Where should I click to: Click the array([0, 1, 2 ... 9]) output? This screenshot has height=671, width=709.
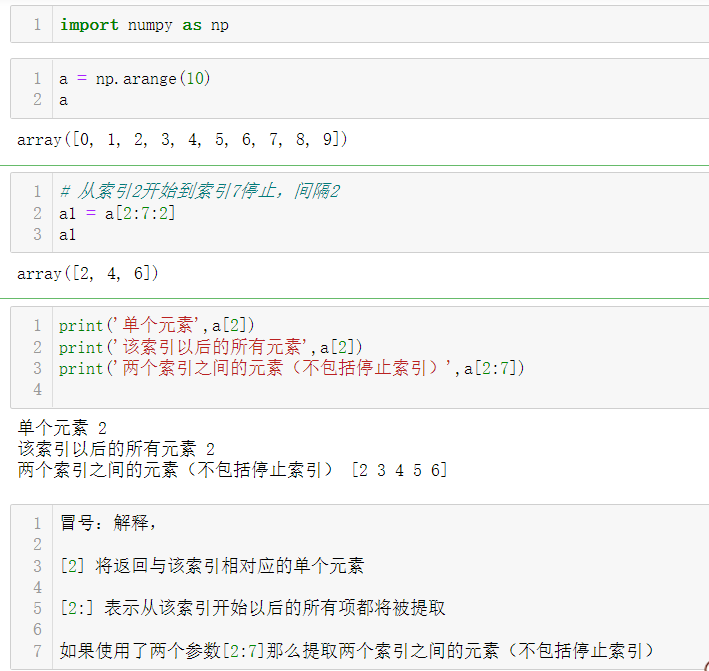tap(182, 140)
